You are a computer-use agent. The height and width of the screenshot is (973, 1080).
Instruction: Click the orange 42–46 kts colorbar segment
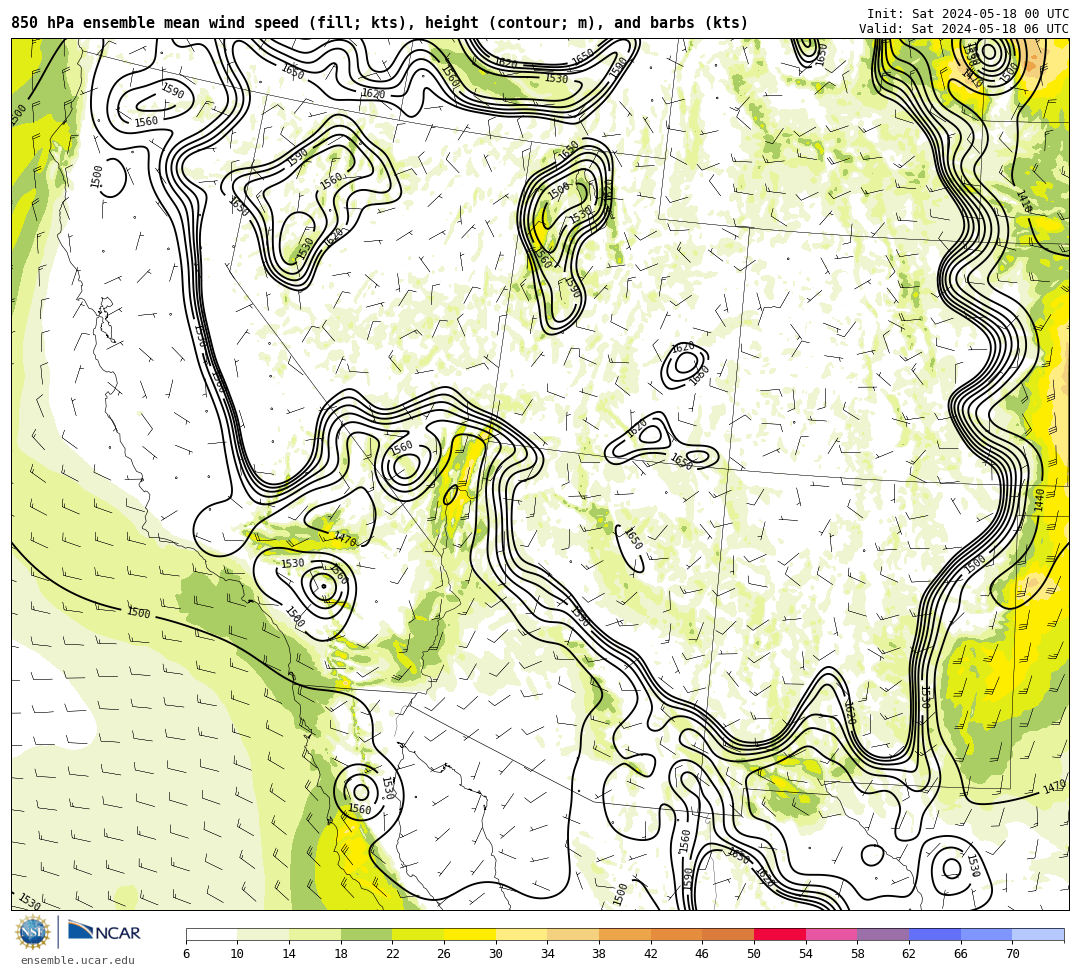coord(676,934)
